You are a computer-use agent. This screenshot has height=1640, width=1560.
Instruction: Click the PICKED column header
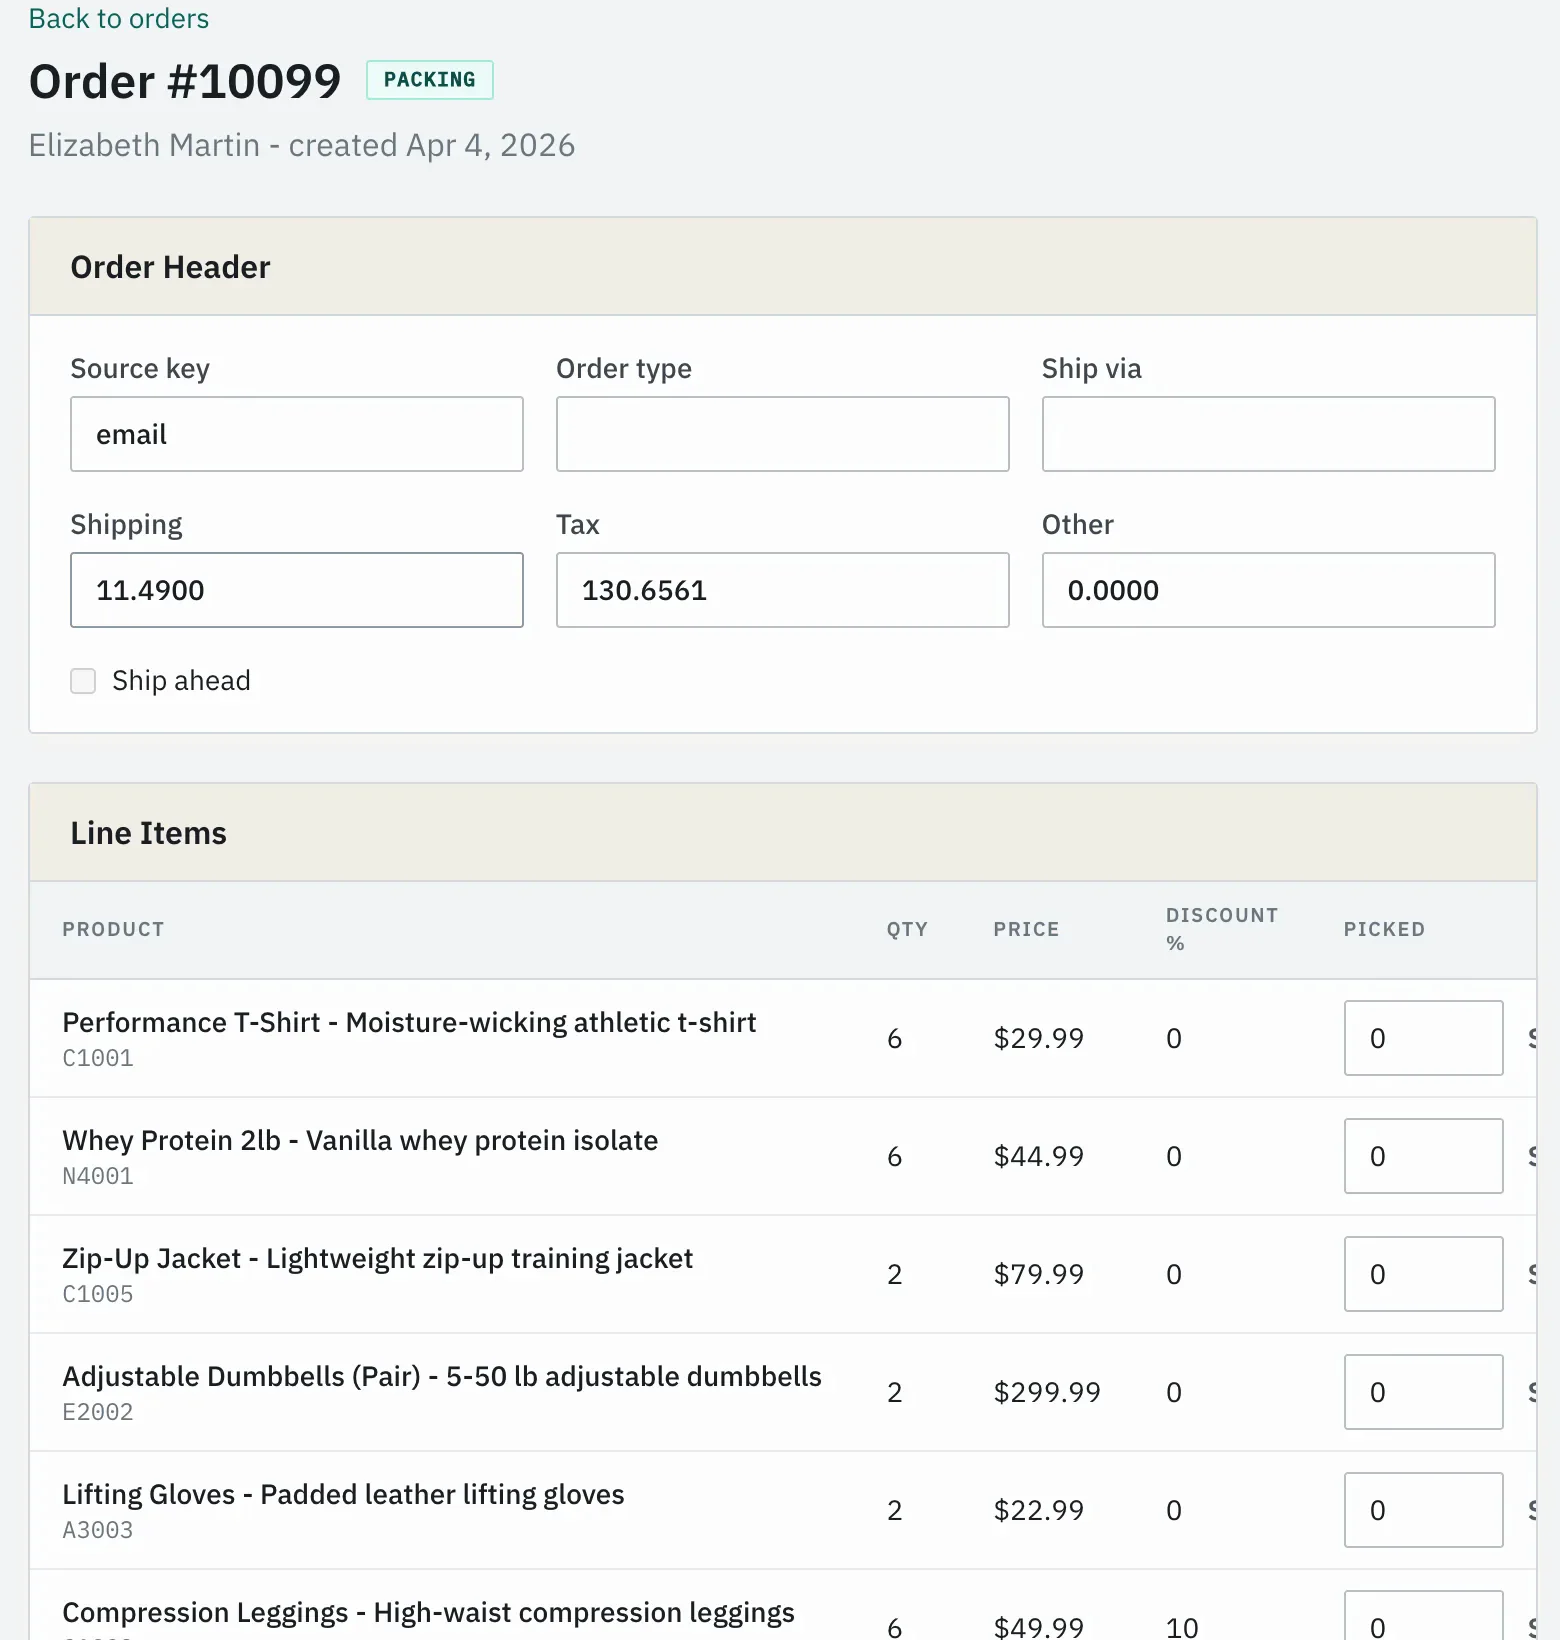[1384, 929]
